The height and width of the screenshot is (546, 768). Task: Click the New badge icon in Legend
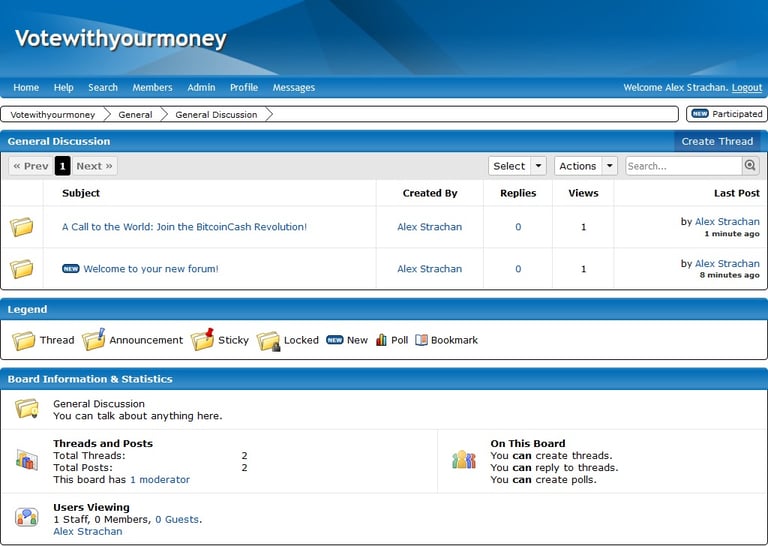[x=335, y=340]
